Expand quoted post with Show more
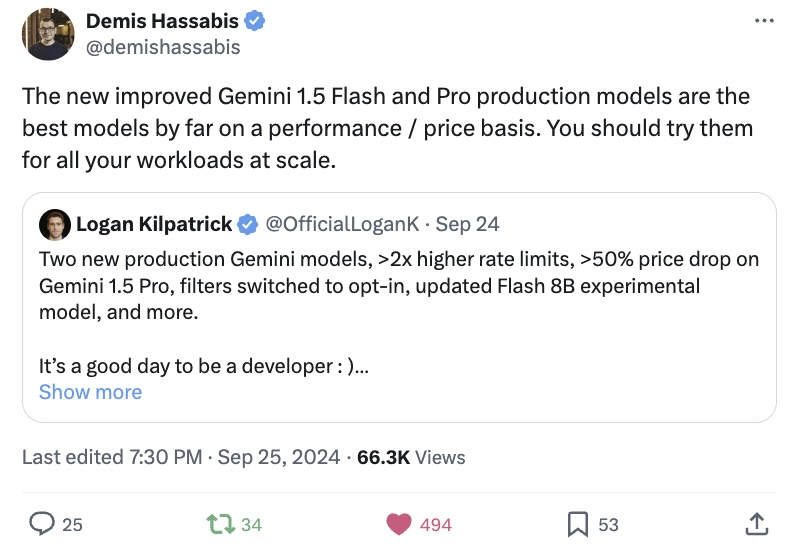This screenshot has height=554, width=798. point(91,392)
